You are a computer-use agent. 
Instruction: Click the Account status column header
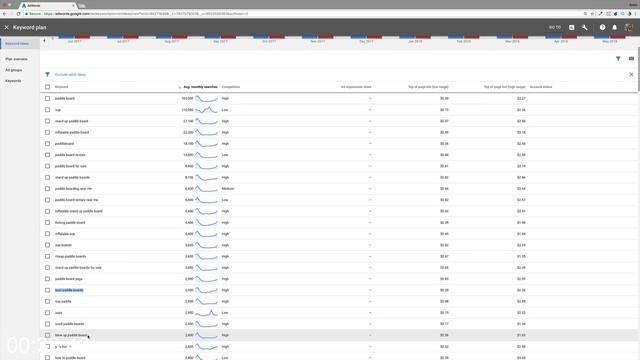541,87
